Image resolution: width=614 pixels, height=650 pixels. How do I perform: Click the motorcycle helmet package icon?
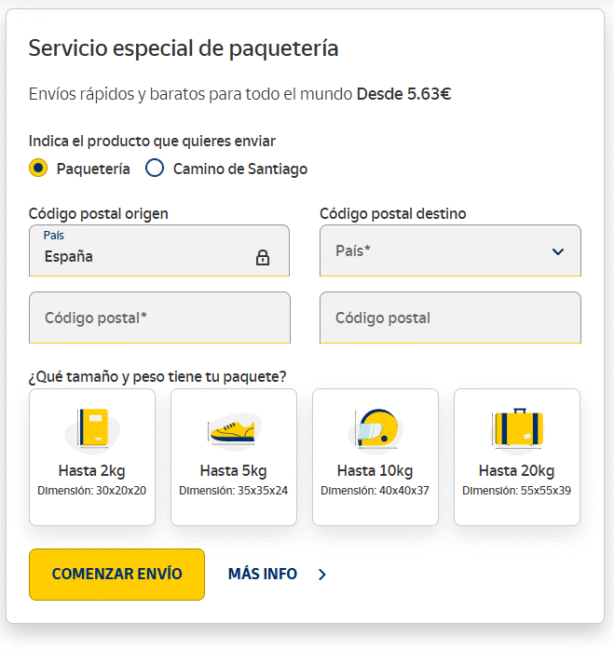click(x=375, y=429)
